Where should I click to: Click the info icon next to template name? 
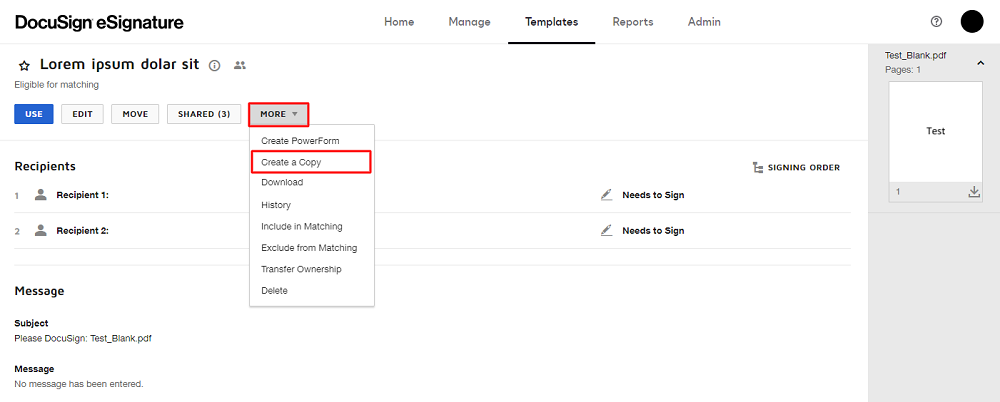click(x=214, y=65)
